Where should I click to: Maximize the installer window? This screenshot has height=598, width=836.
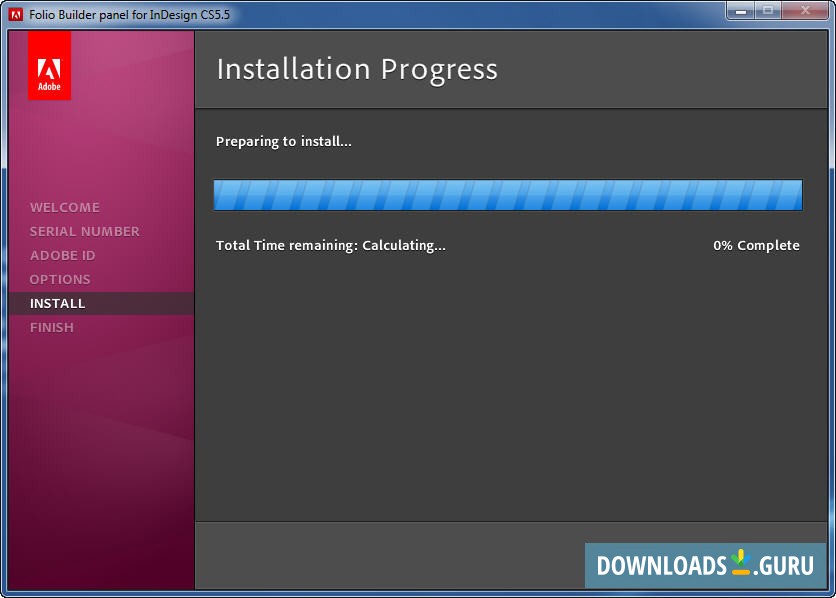(768, 12)
